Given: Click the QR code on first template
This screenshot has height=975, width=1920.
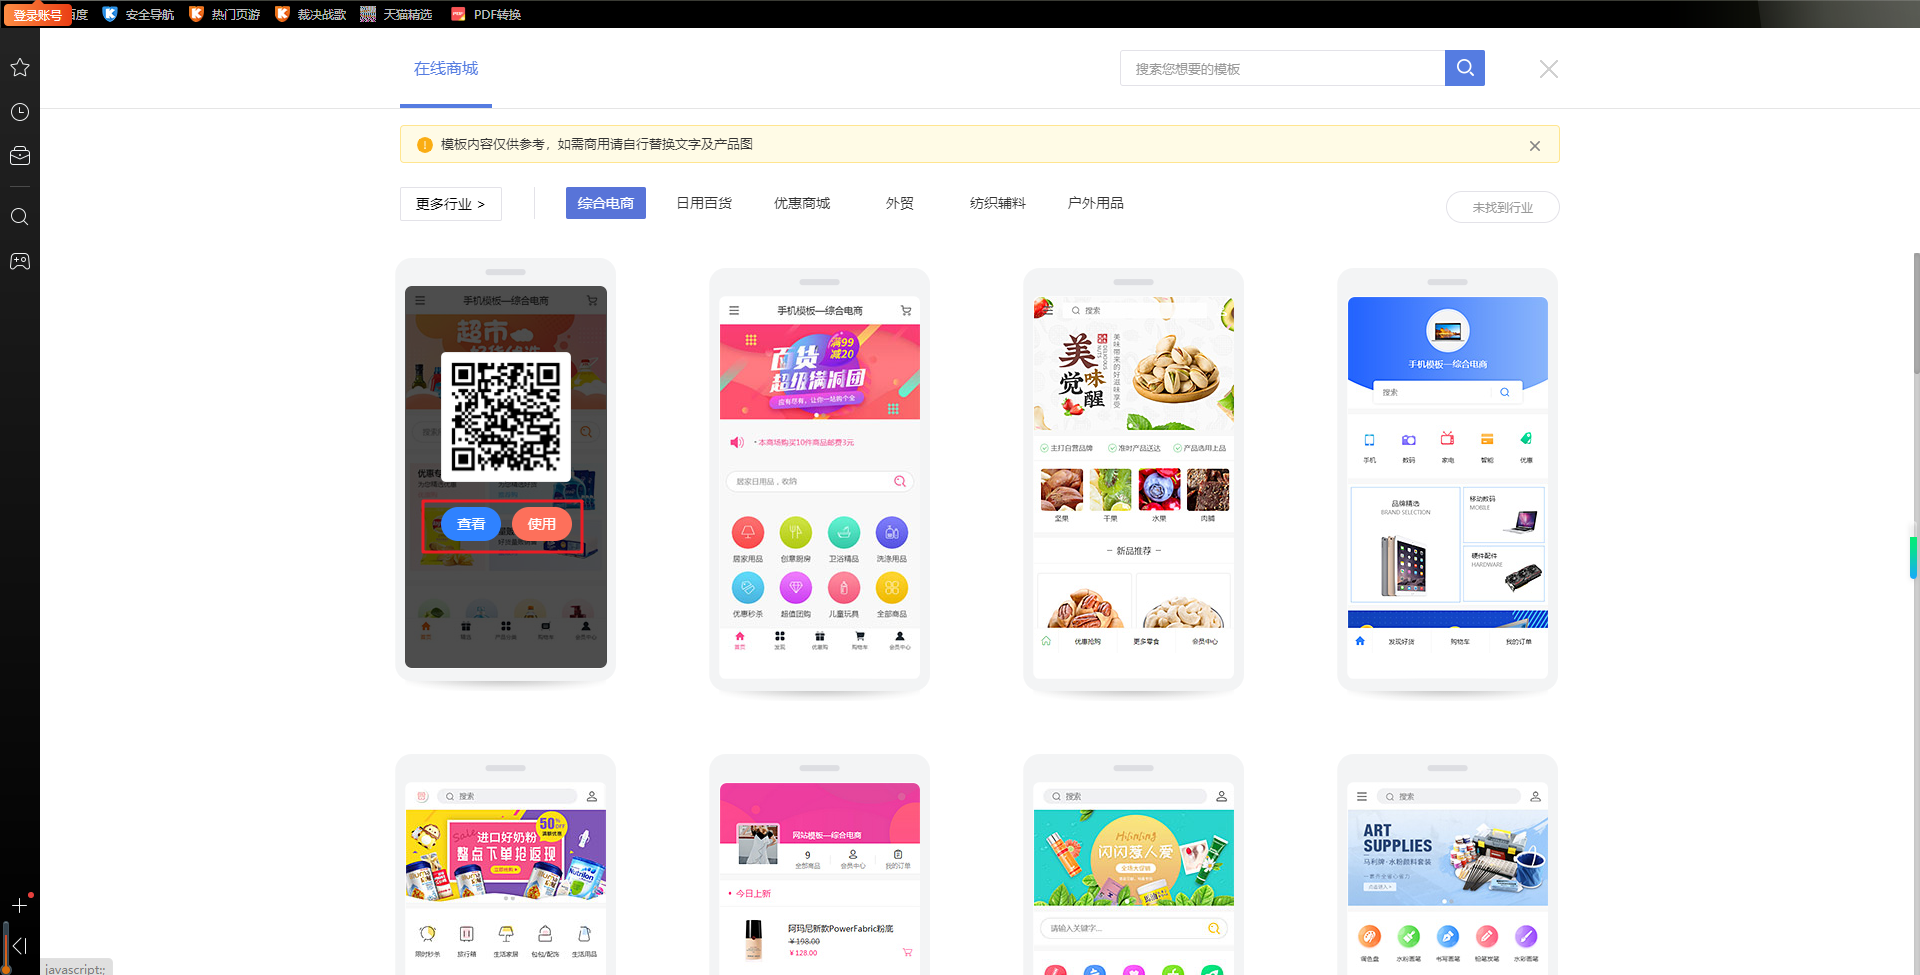Looking at the screenshot, I should point(506,416).
